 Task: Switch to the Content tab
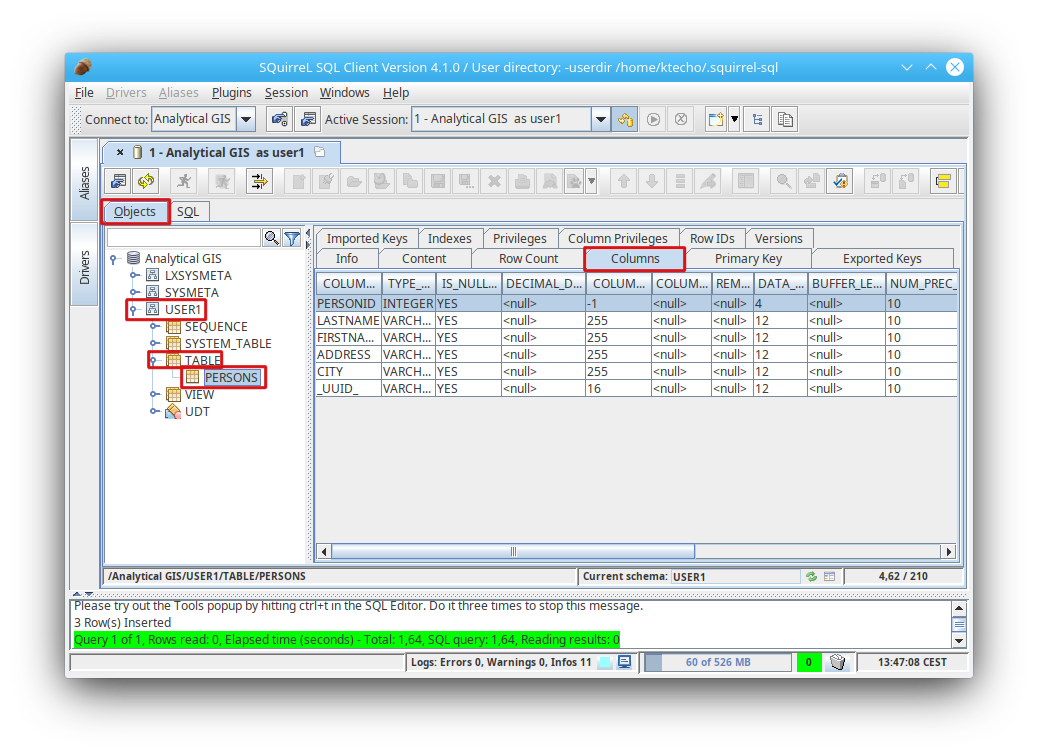[424, 259]
